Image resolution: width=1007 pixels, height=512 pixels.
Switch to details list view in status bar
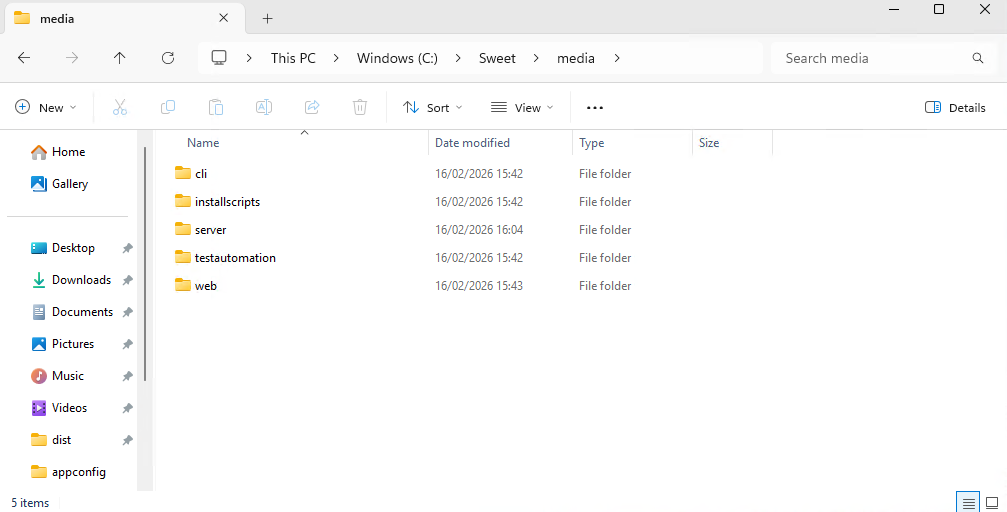pos(967,502)
